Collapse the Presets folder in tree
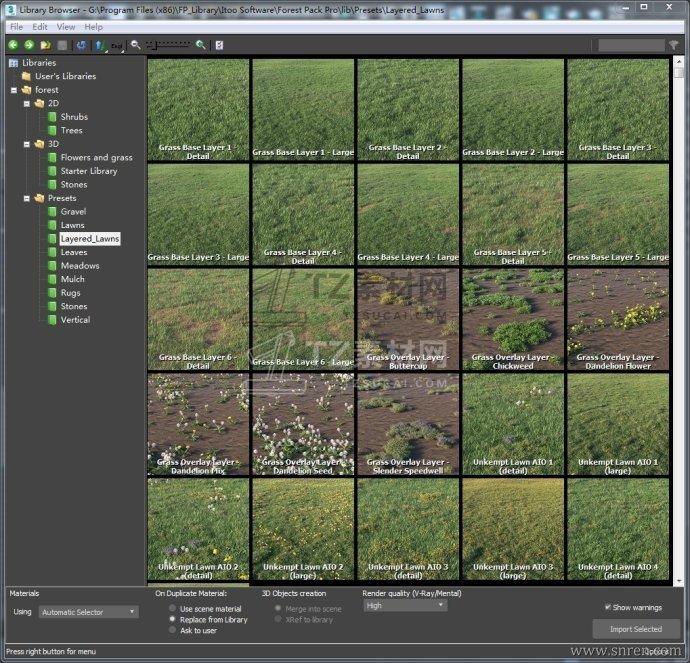 [25, 198]
